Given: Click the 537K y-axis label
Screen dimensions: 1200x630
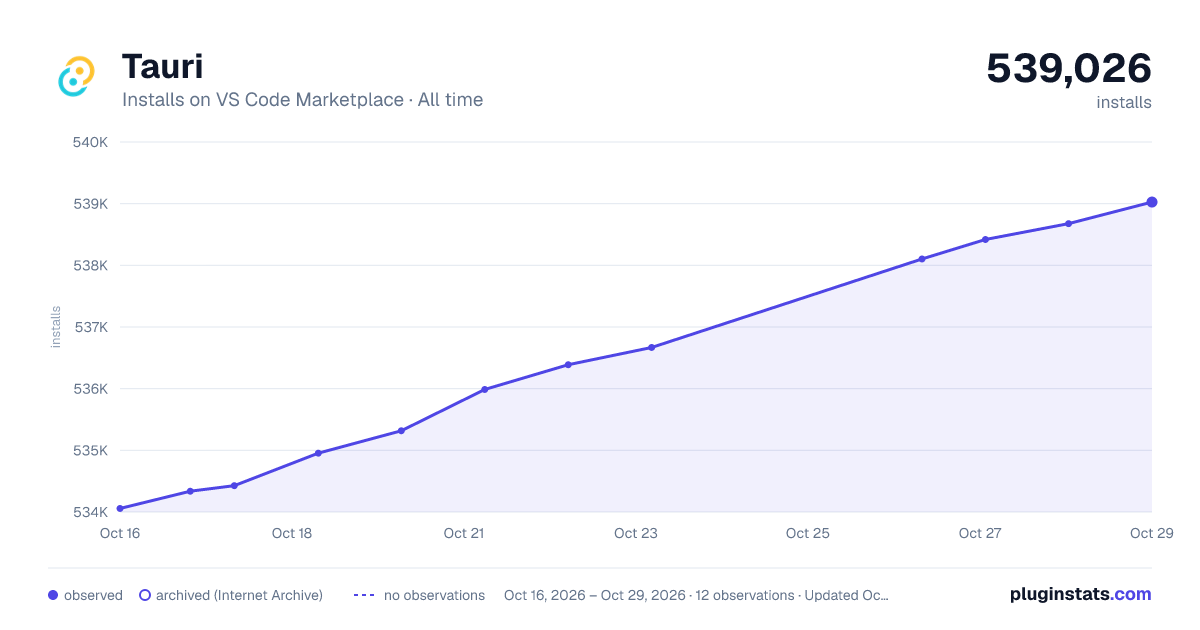Looking at the screenshot, I should (x=90, y=327).
